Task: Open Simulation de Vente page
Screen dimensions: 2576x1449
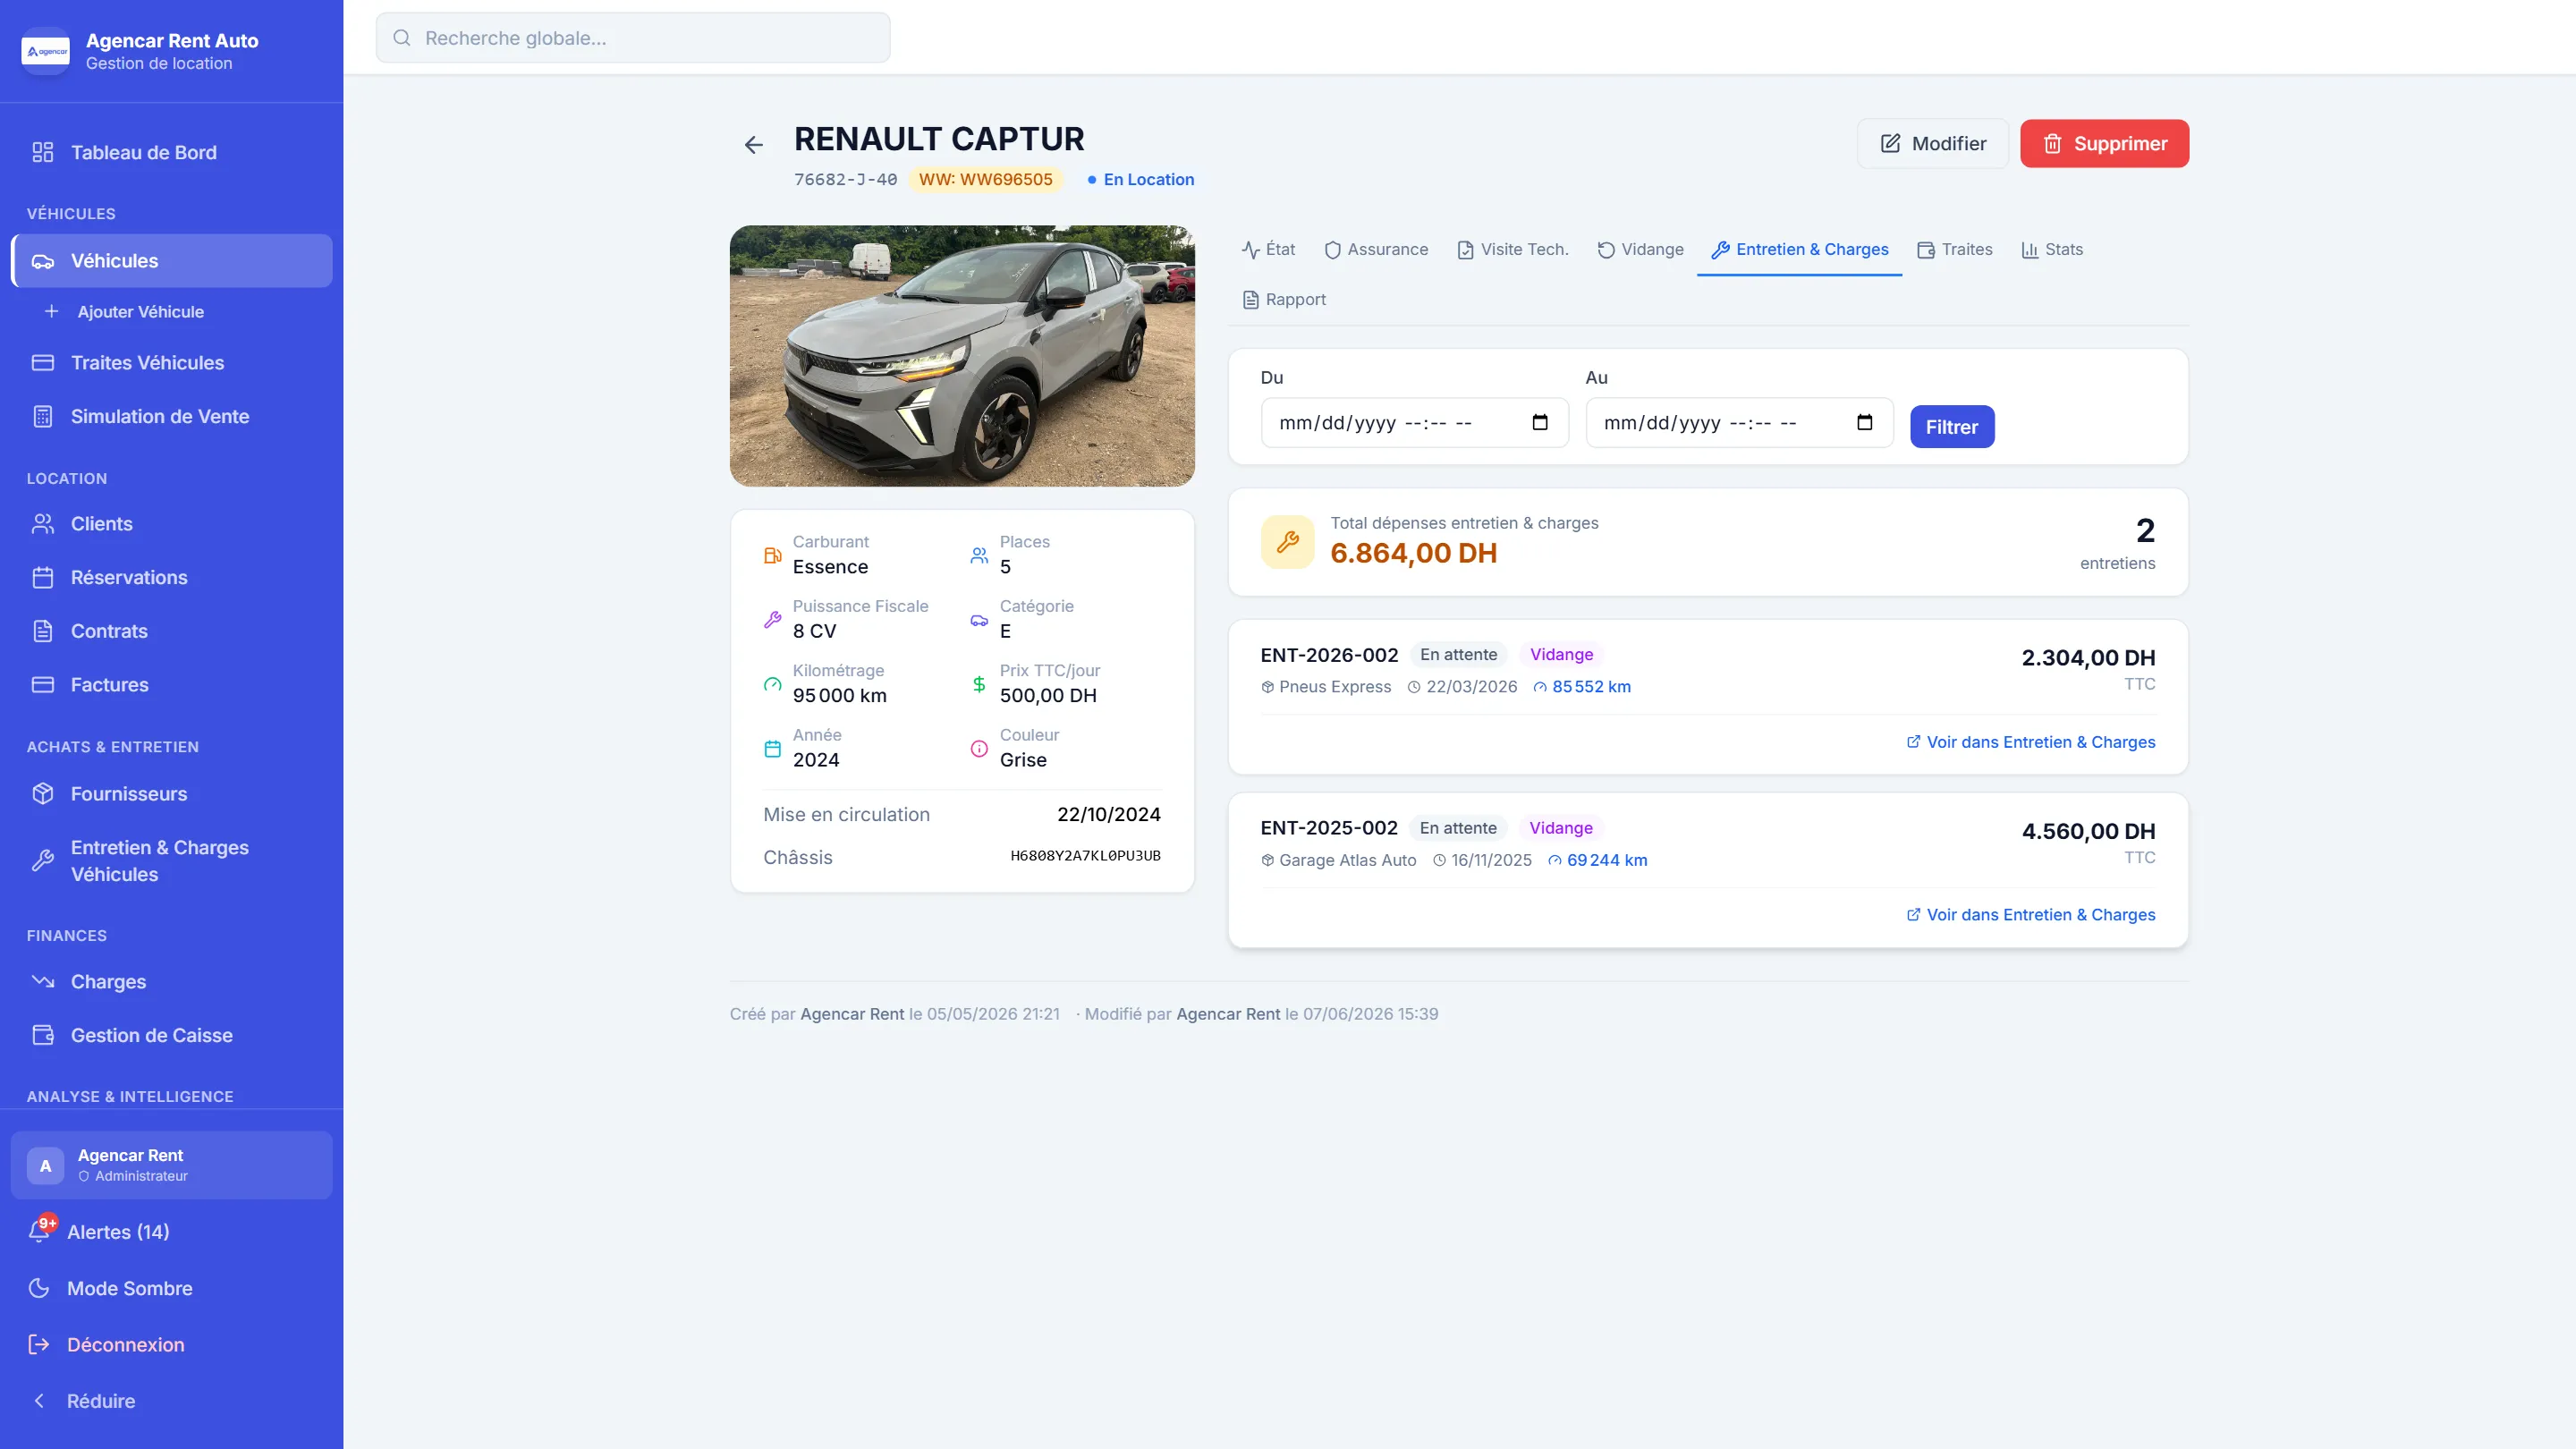Action: (171, 416)
